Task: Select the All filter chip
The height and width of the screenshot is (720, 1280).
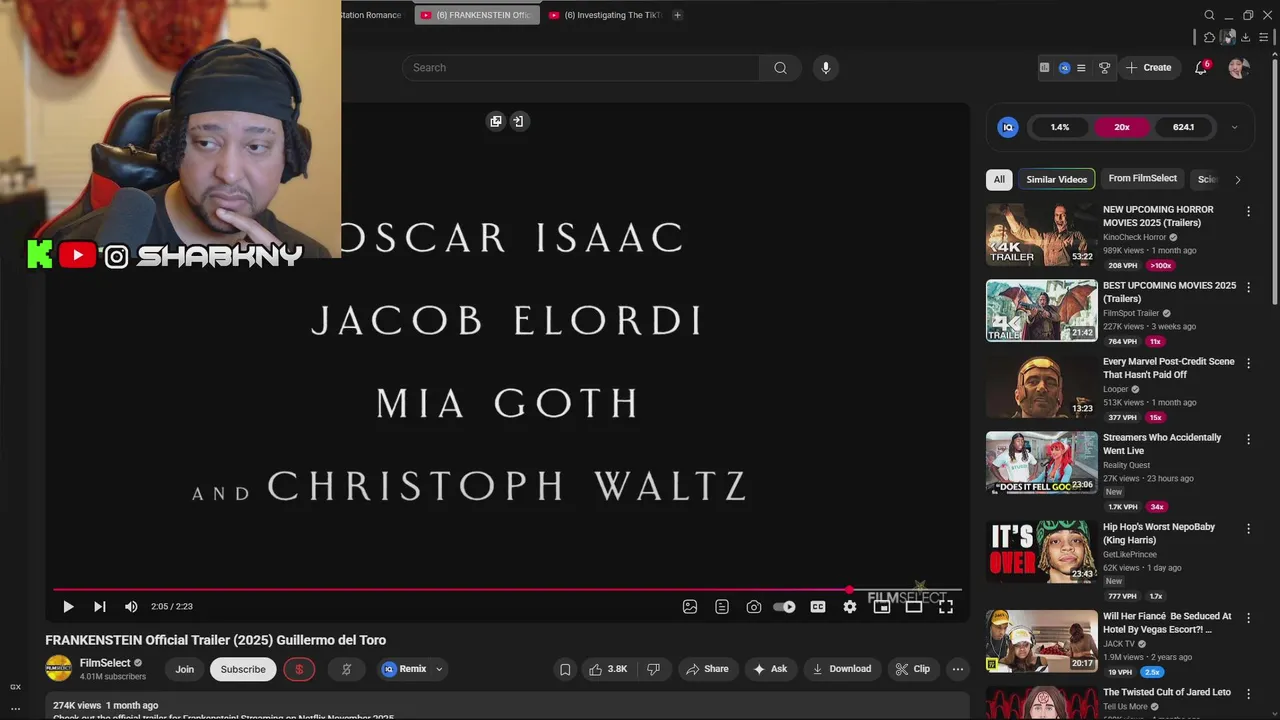Action: [999, 179]
